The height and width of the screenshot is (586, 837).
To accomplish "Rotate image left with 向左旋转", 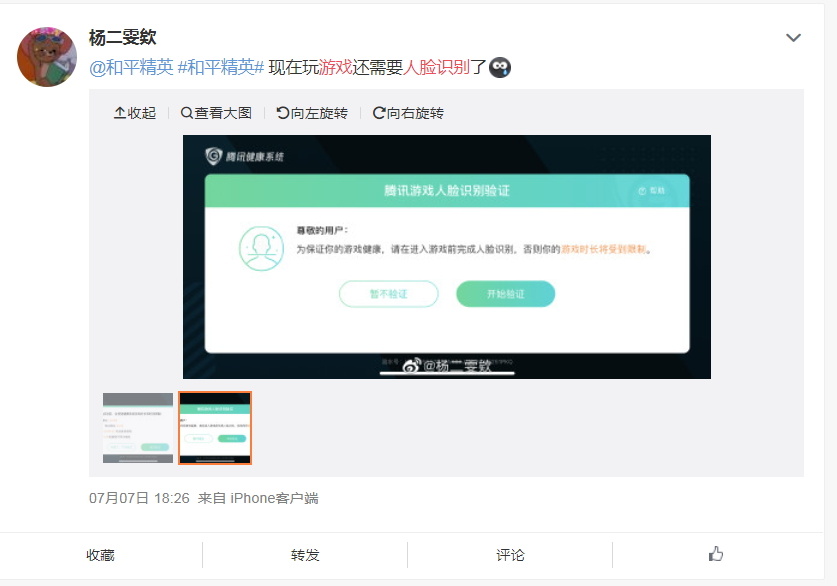I will [312, 113].
